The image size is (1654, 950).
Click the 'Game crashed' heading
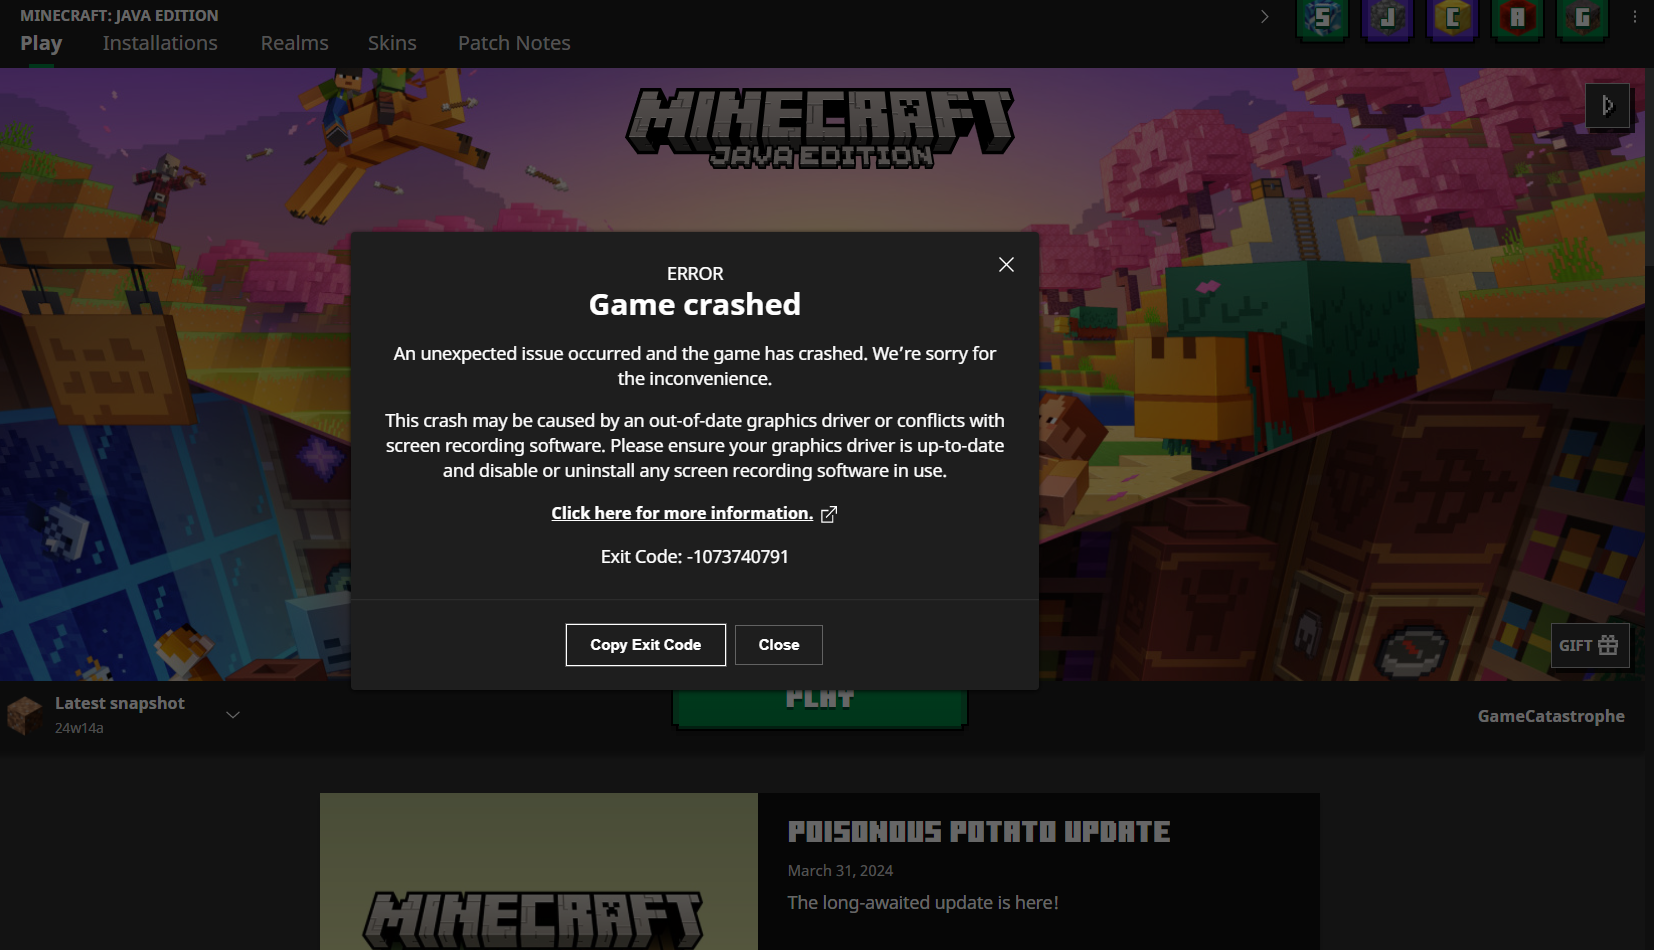tap(695, 304)
